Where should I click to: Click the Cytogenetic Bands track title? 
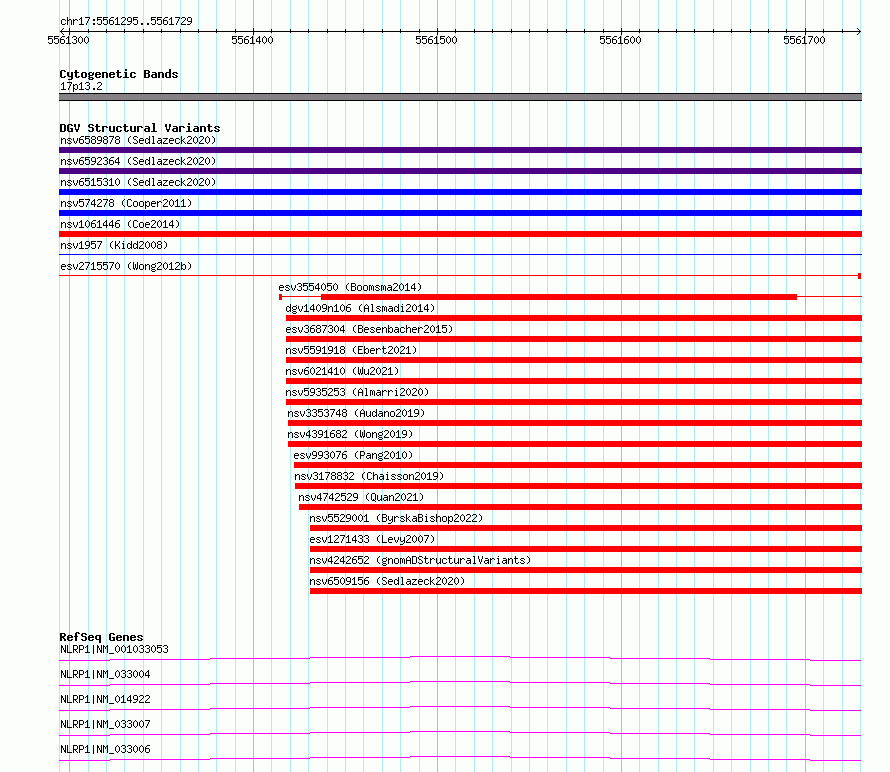click(119, 74)
